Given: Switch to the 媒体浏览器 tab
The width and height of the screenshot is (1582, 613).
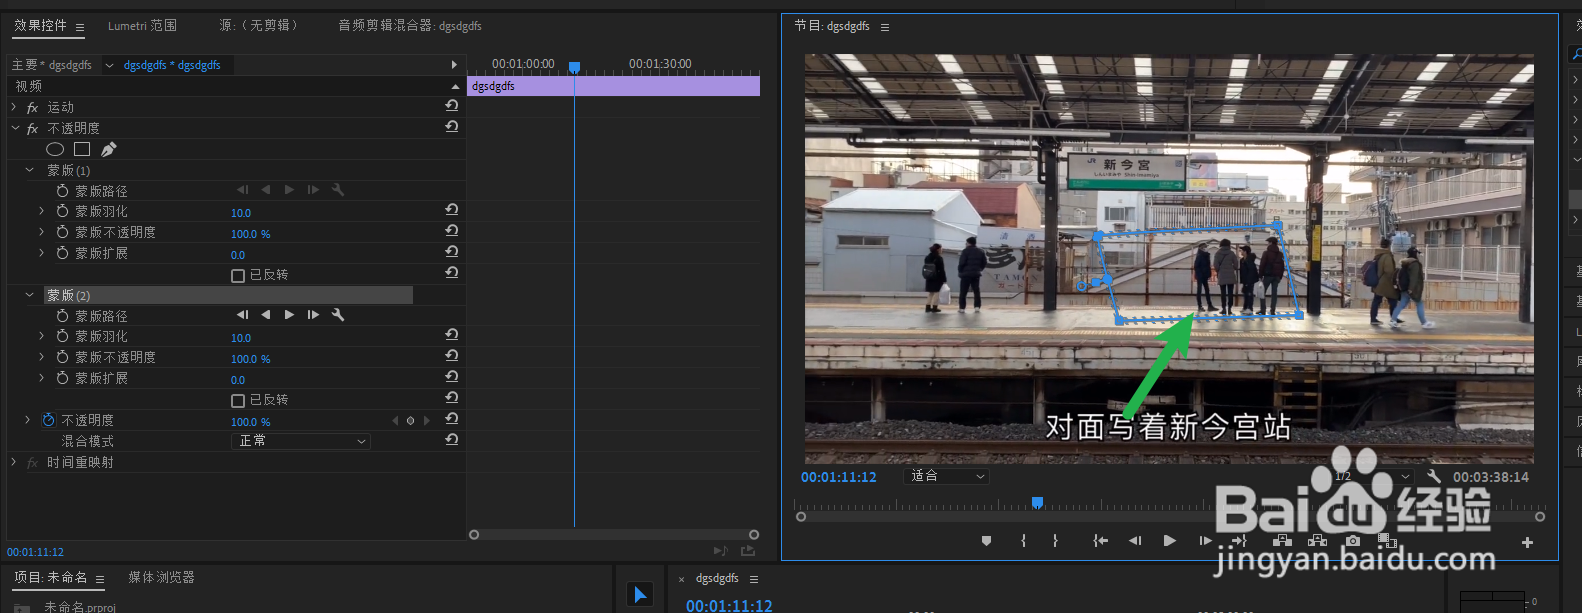Looking at the screenshot, I should 161,577.
